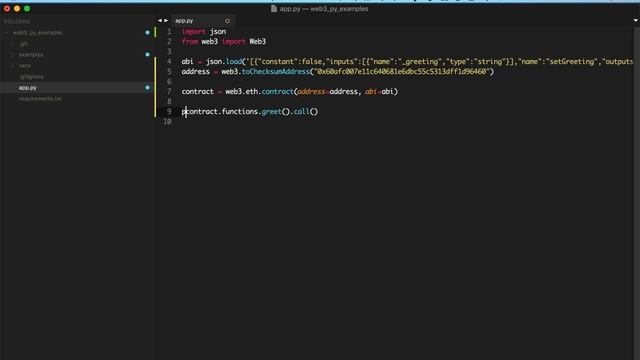
Task: Click 'web3.eth.contract' on line 7
Action: (x=259, y=92)
